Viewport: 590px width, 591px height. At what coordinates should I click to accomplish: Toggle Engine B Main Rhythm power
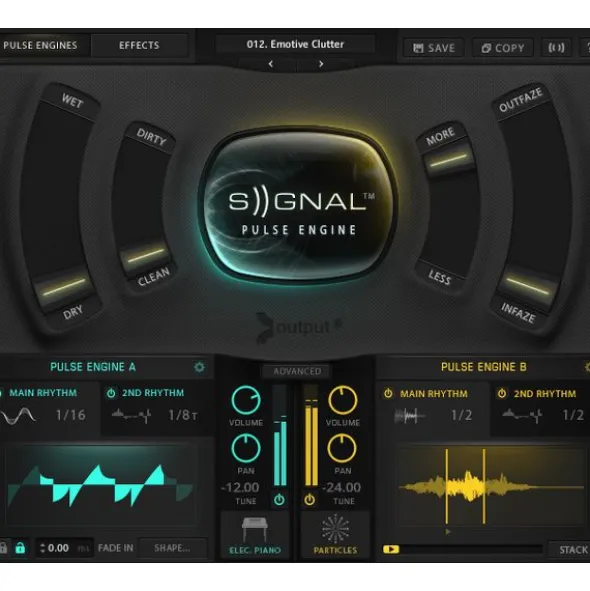(x=388, y=393)
